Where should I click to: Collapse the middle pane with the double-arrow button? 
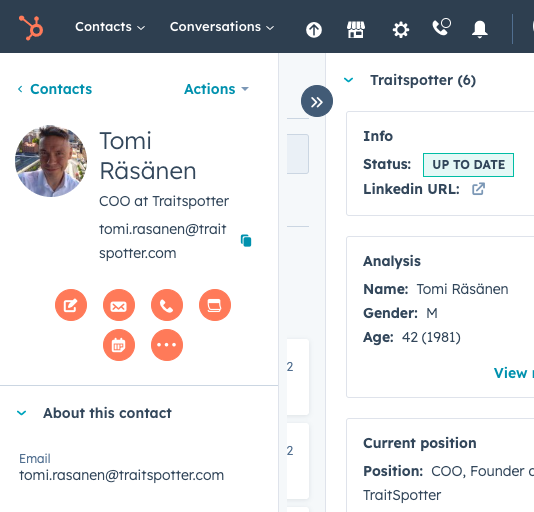point(317,101)
